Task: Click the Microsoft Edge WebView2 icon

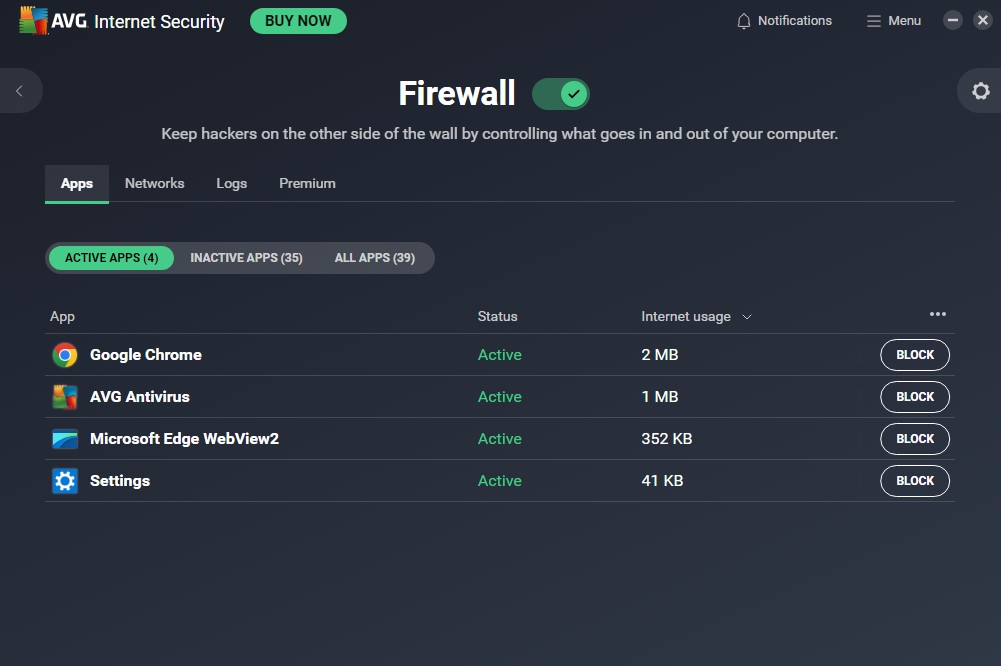Action: tap(65, 439)
